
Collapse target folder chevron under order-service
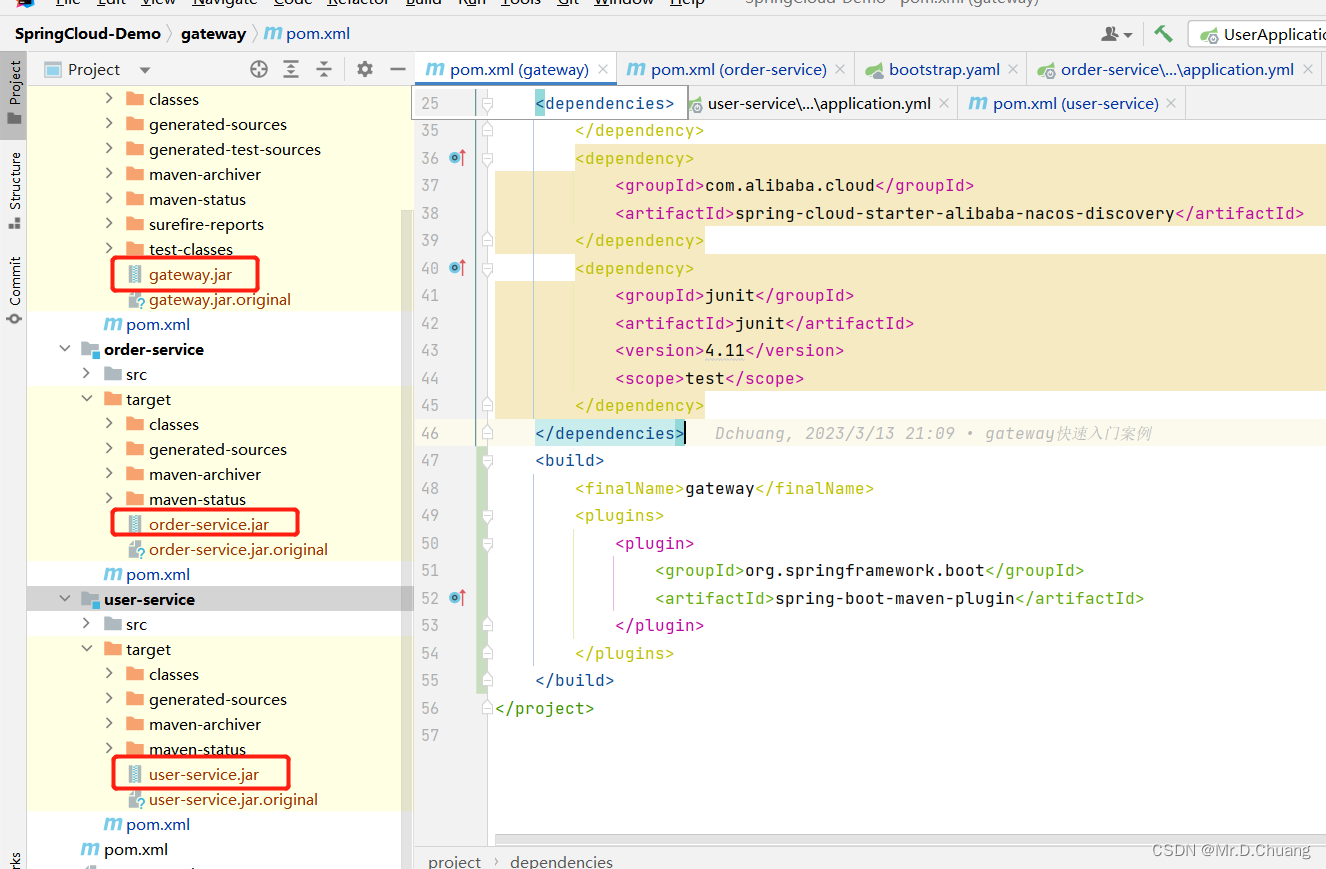[x=87, y=399]
